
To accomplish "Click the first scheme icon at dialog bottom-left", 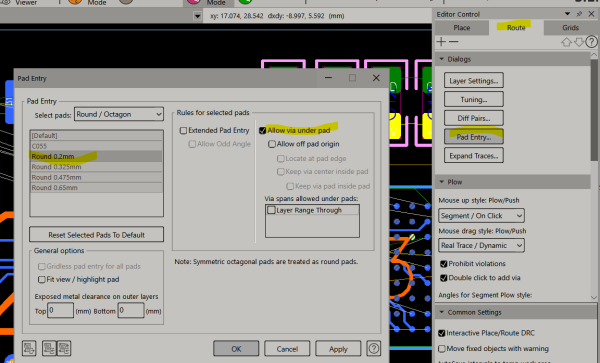I will click(x=29, y=348).
